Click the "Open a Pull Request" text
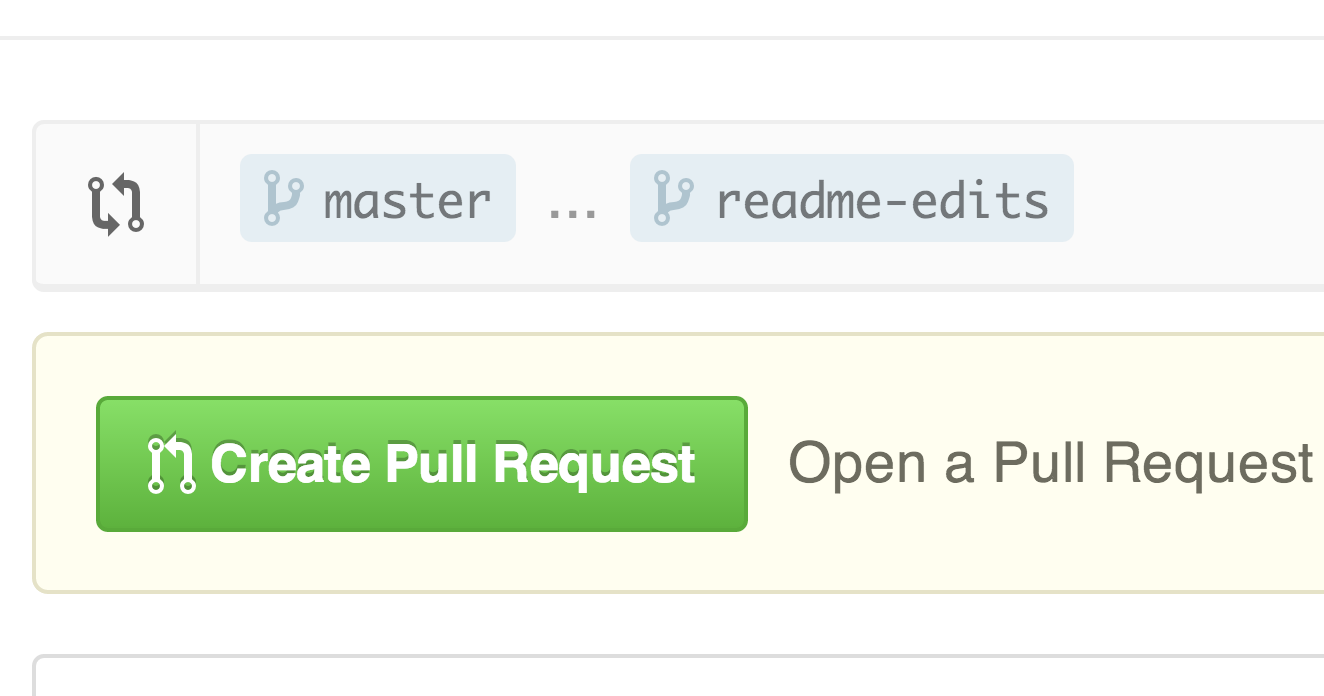The height and width of the screenshot is (696, 1324). click(1050, 463)
